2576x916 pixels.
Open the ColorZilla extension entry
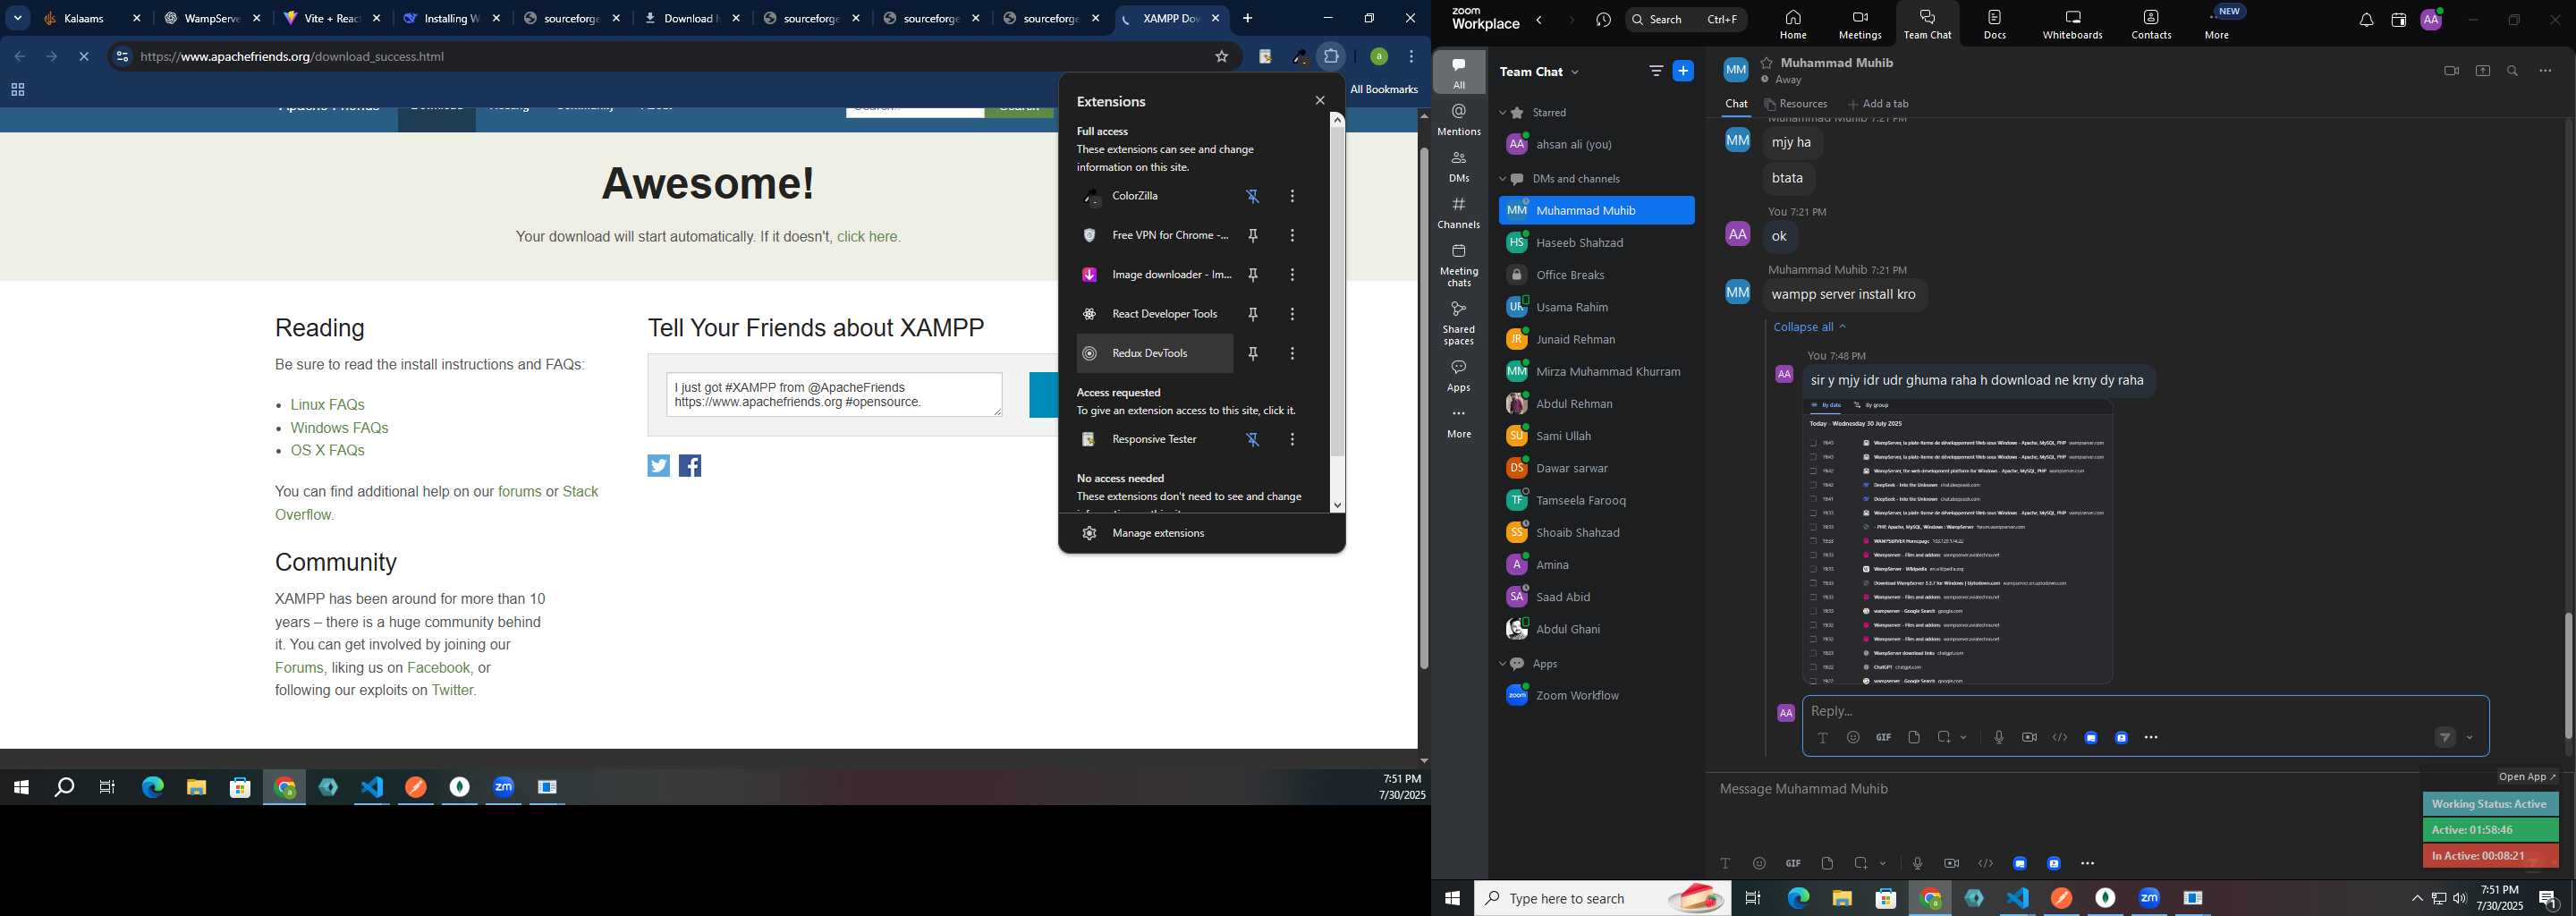pos(1155,197)
